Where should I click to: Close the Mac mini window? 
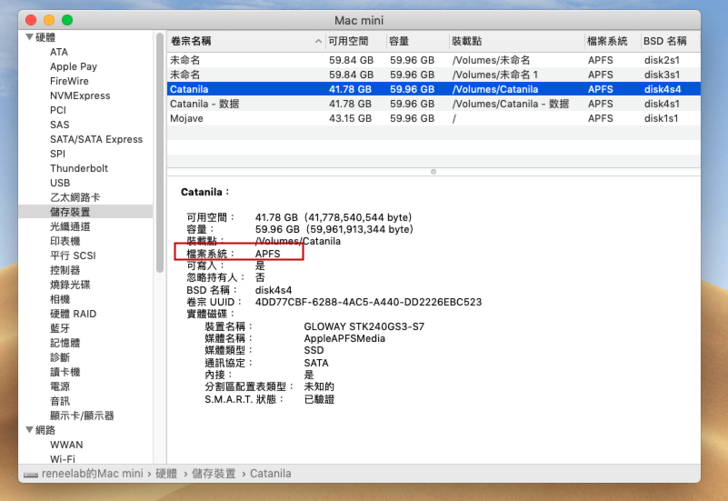(x=31, y=20)
